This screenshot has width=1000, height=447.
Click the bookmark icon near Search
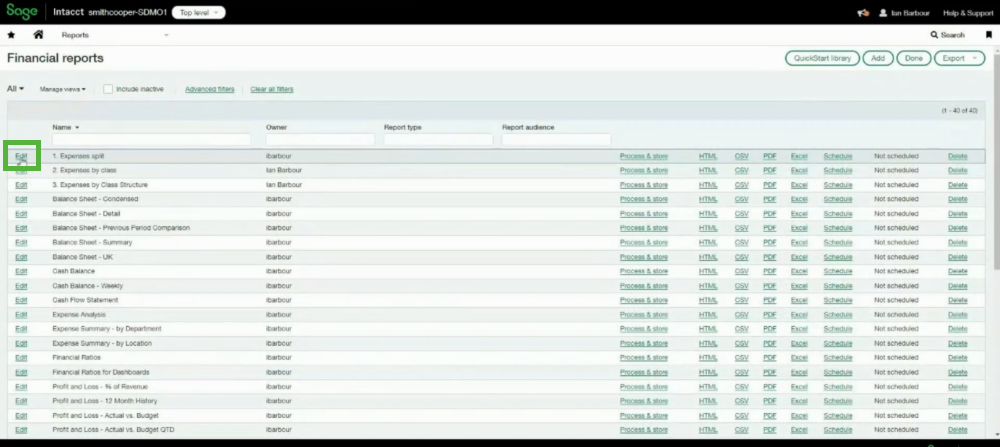(989, 35)
